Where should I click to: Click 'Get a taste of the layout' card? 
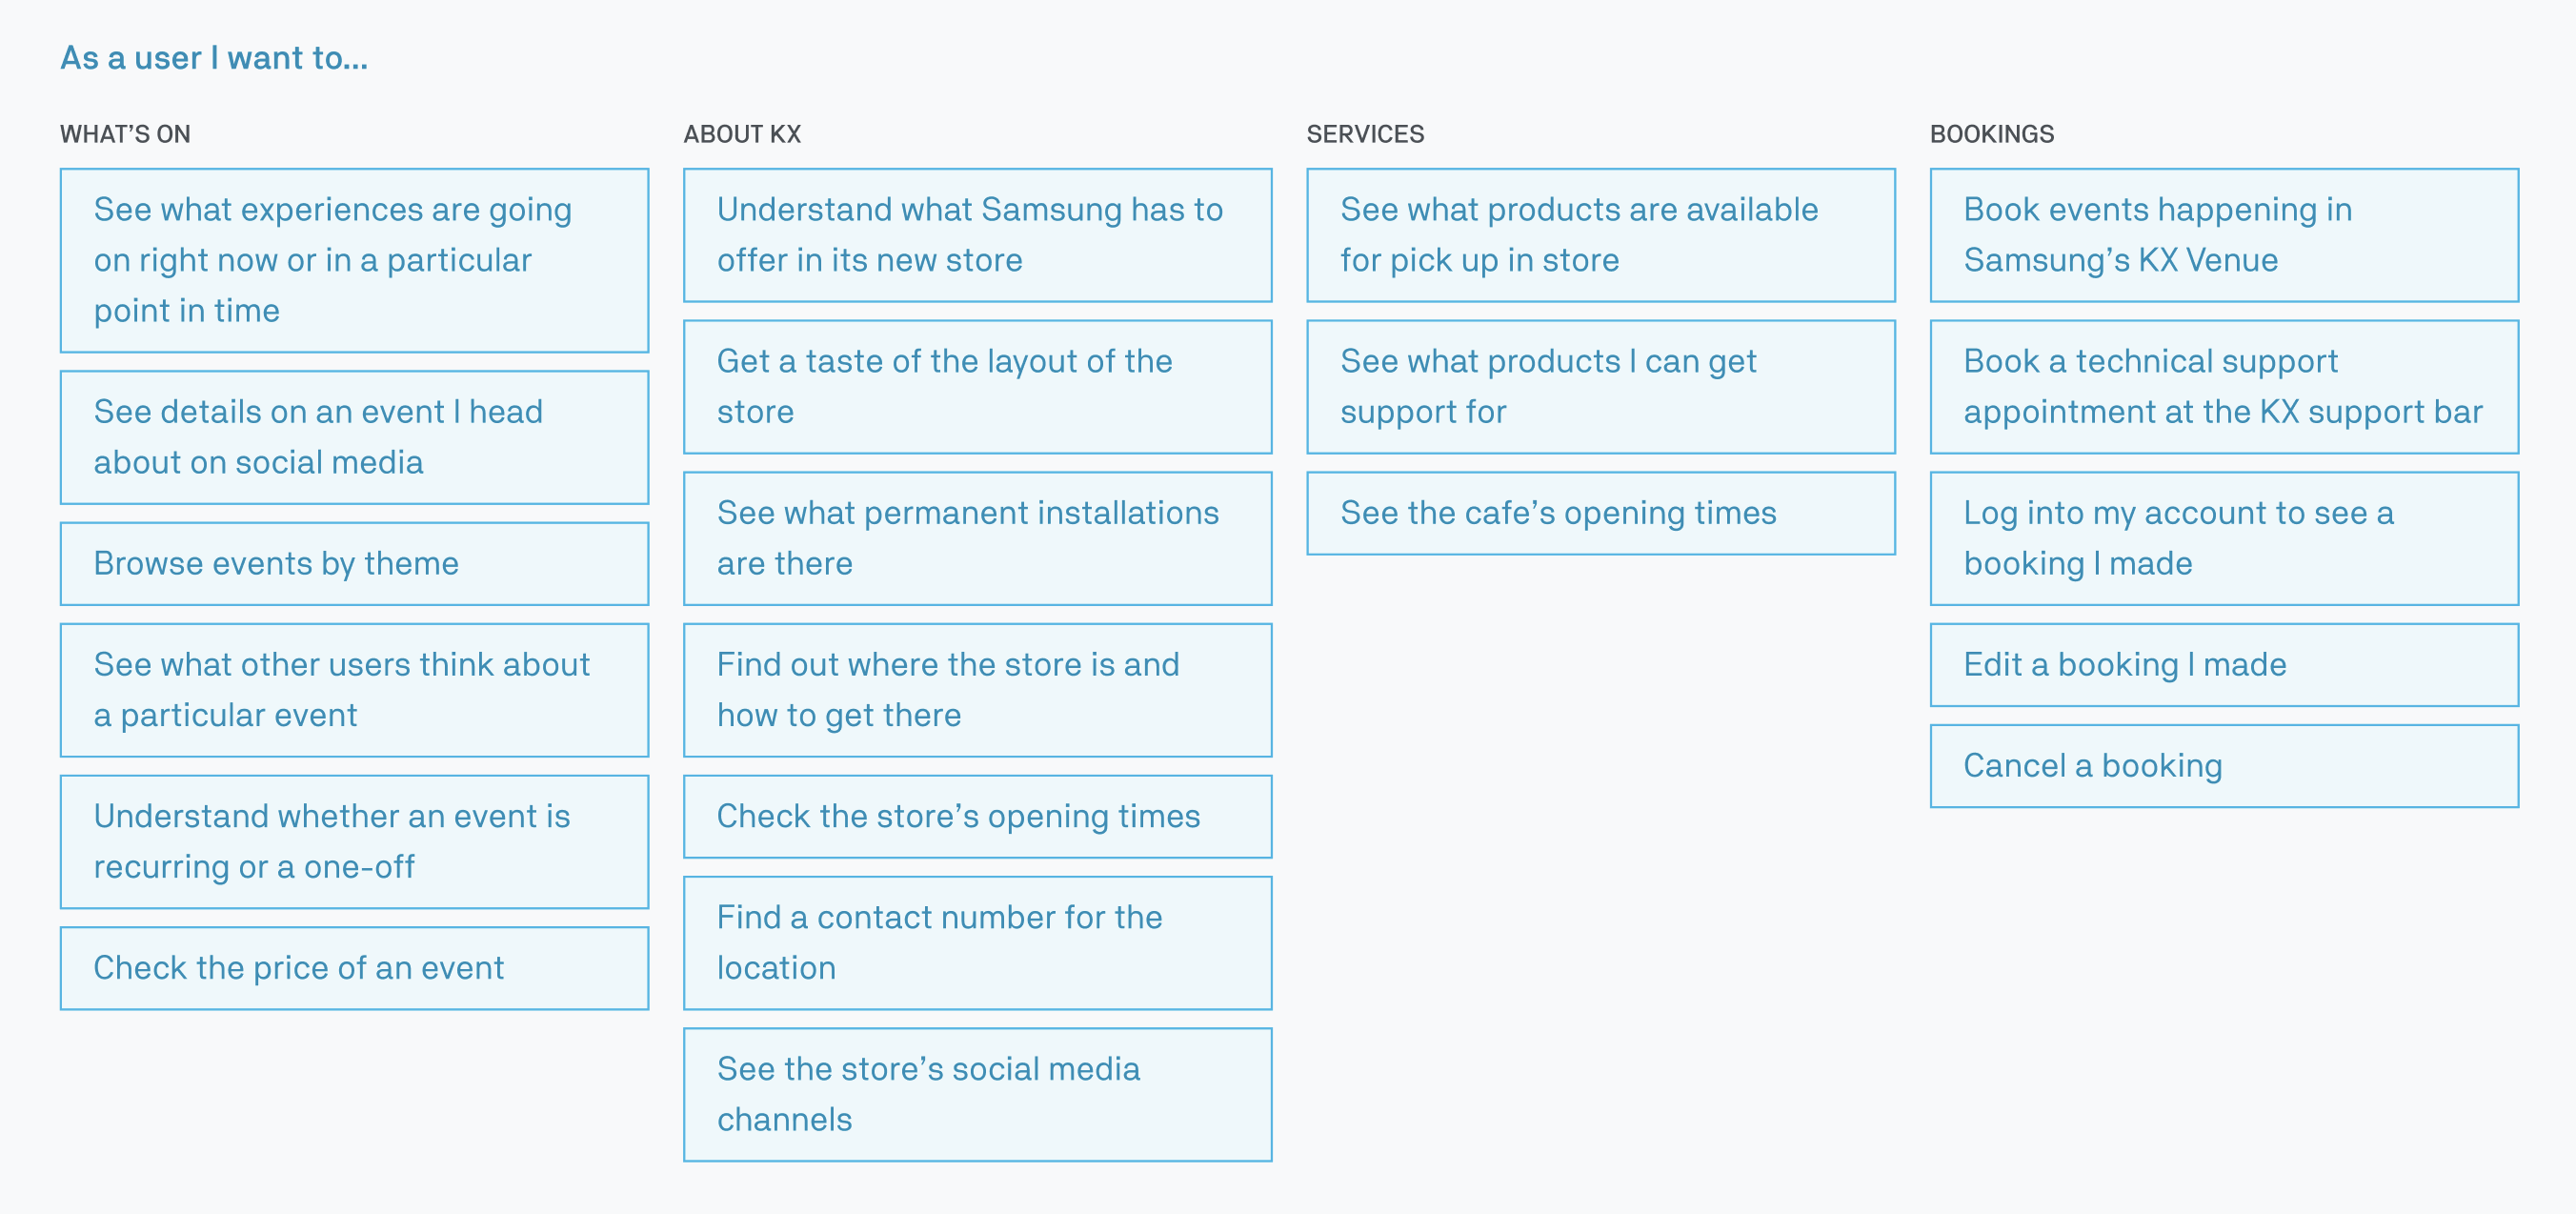click(977, 387)
